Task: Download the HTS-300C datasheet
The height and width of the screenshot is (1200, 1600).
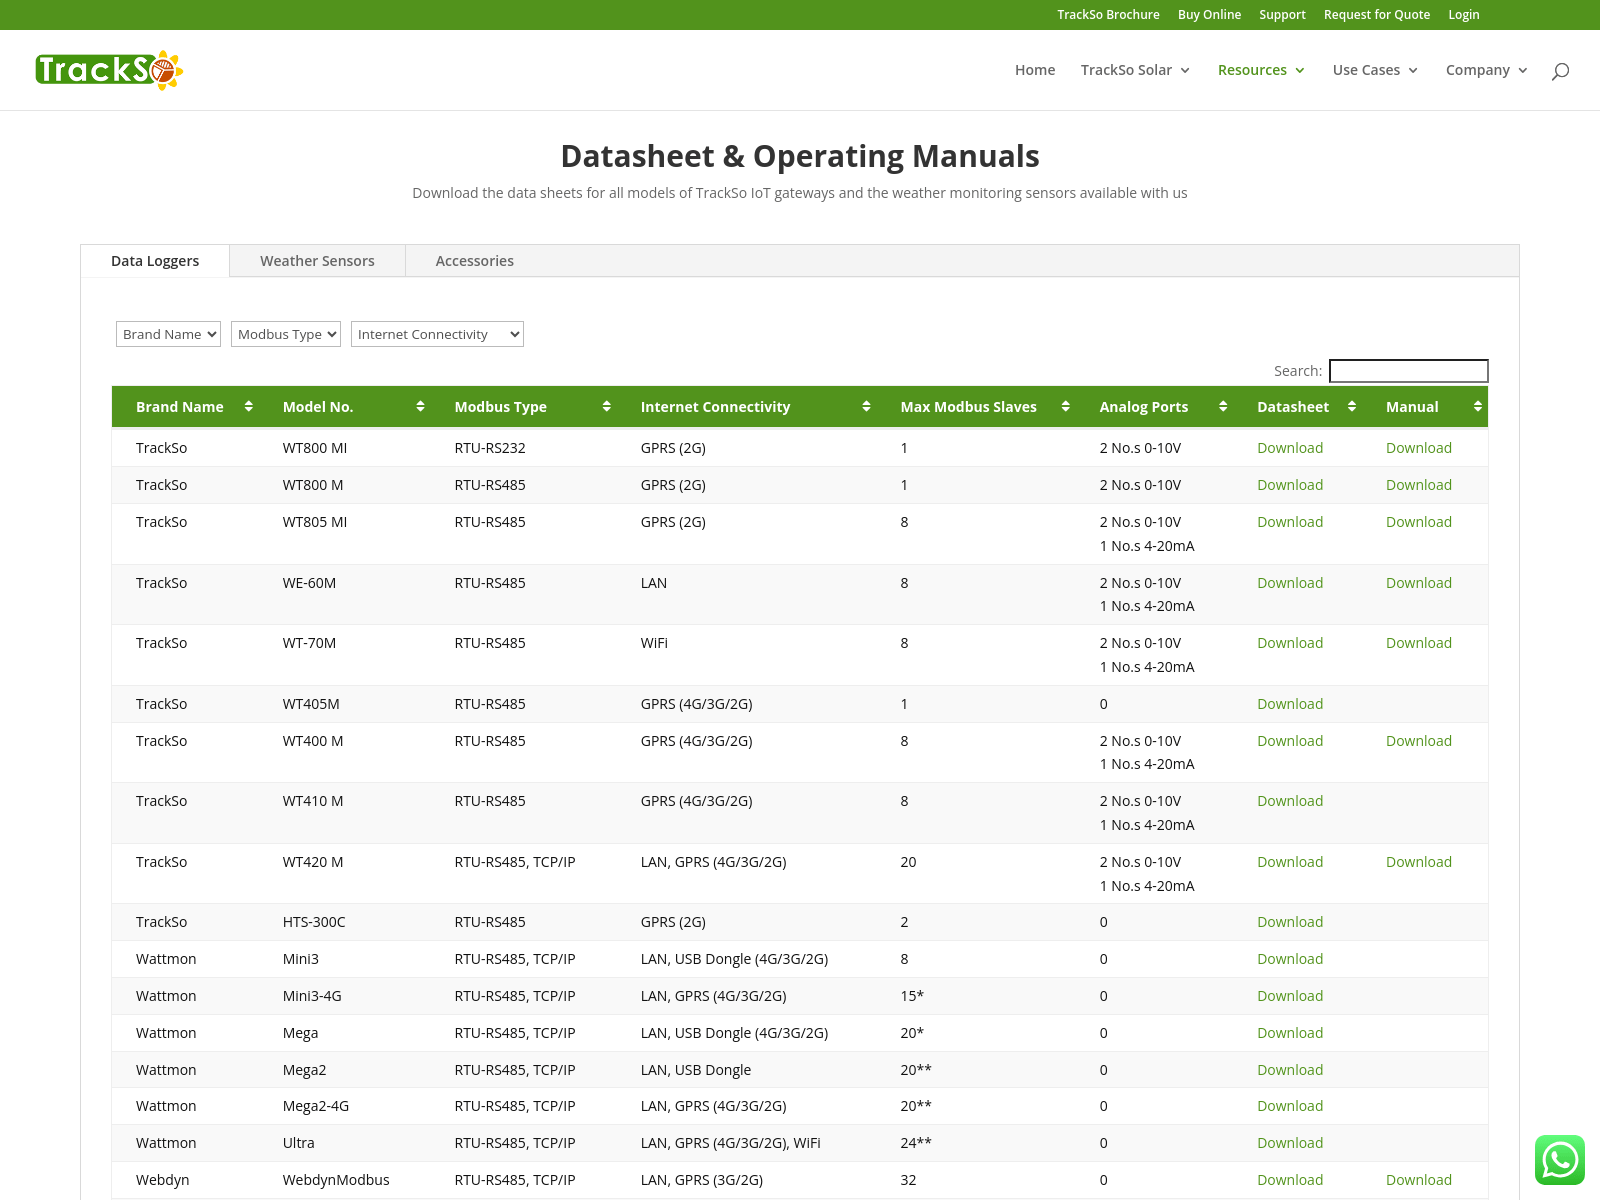Action: pyautogui.click(x=1290, y=922)
